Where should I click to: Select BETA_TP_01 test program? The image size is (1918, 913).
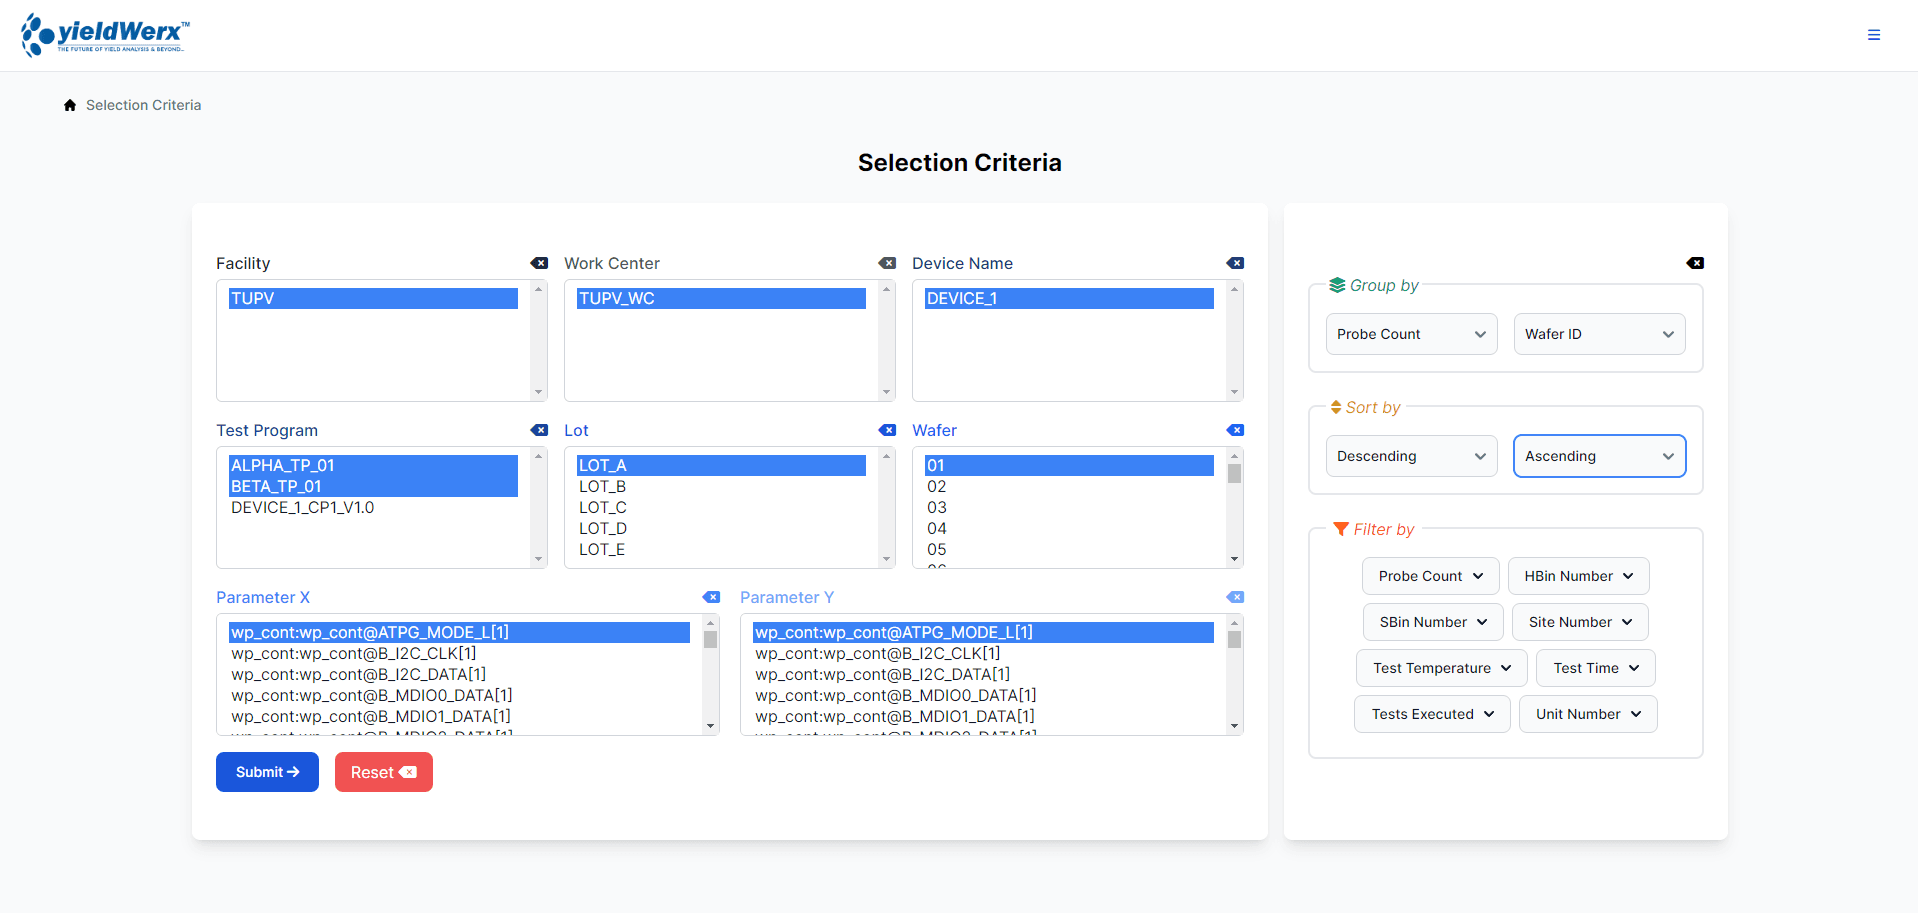(373, 486)
